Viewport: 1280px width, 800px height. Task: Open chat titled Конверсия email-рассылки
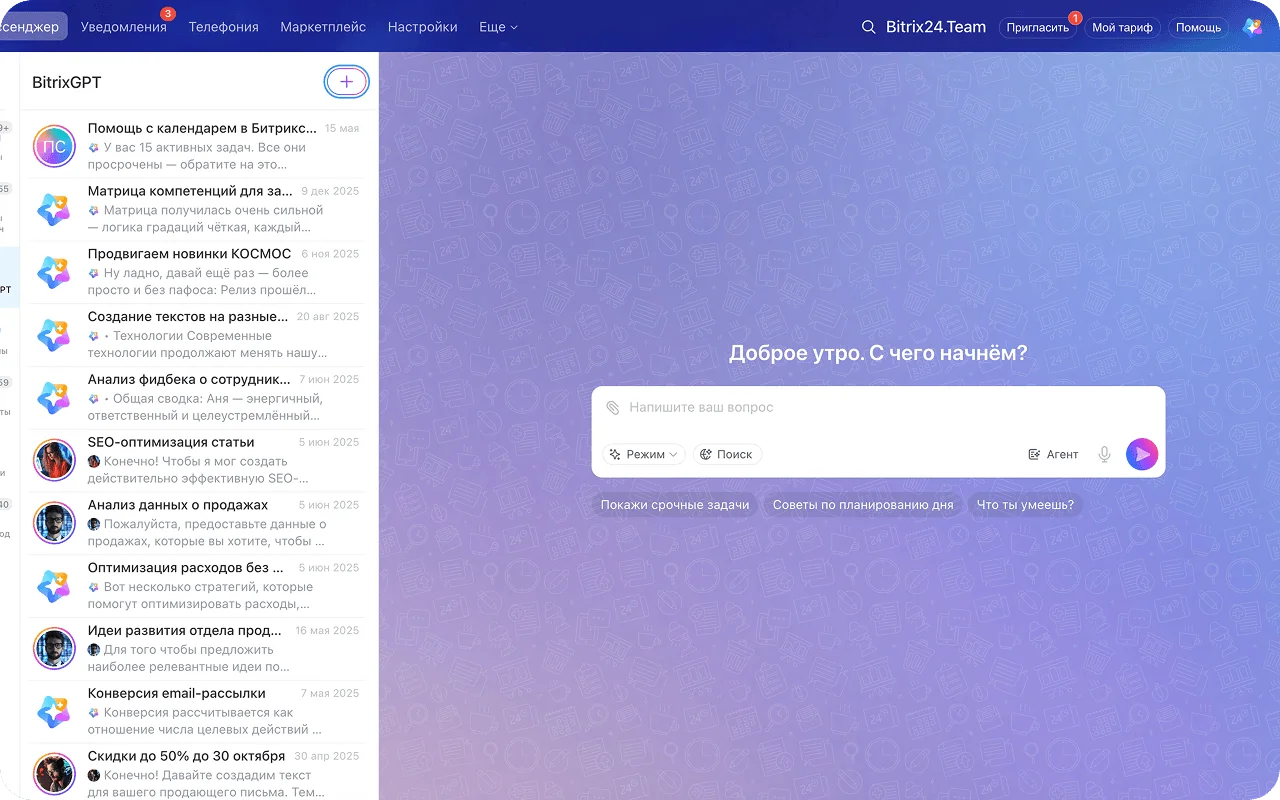click(196, 712)
